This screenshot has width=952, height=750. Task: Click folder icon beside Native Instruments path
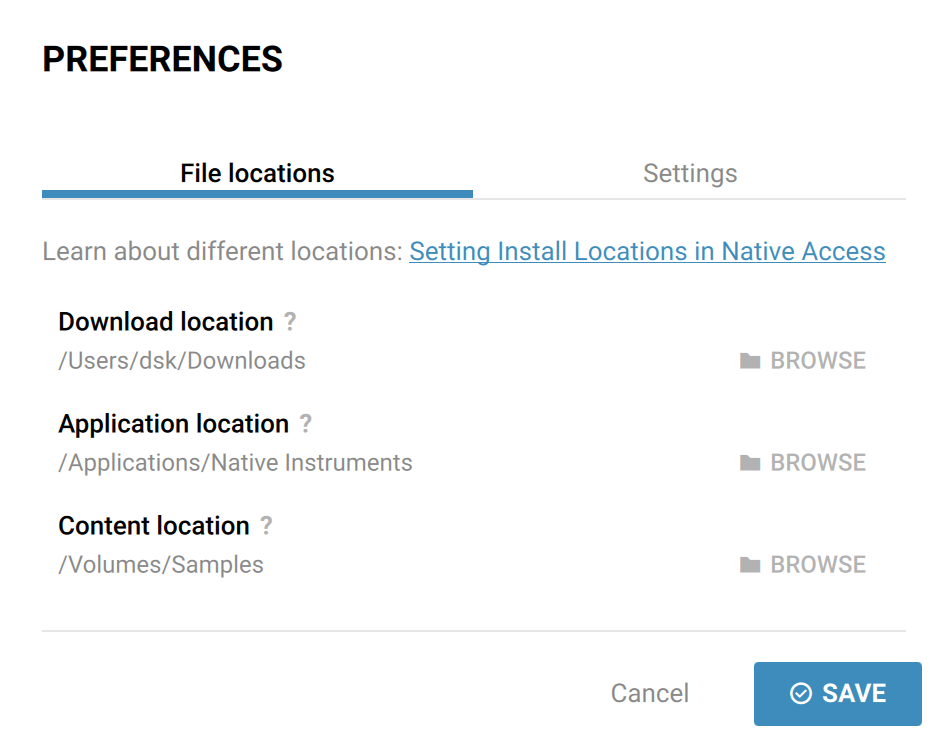pos(750,463)
